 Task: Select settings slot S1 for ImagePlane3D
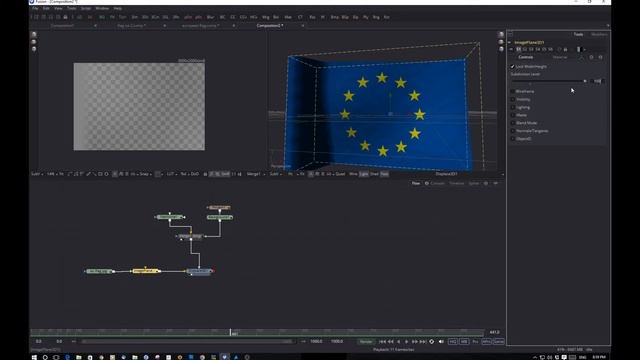tap(518, 49)
